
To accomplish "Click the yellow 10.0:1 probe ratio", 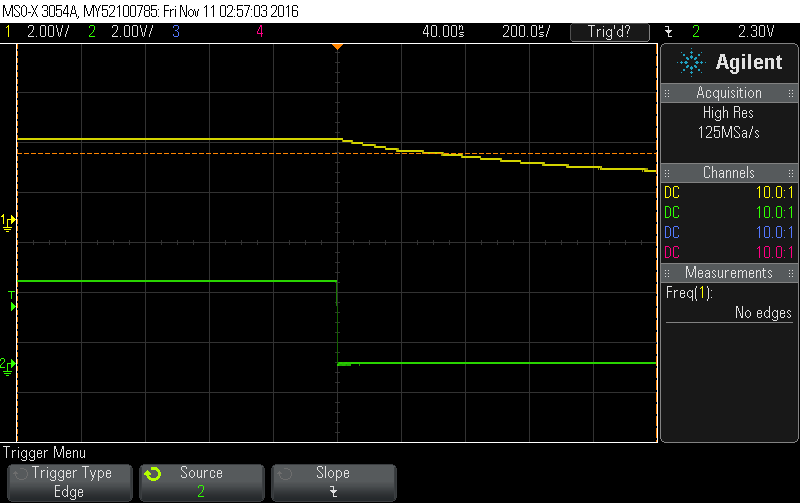I will [x=774, y=193].
